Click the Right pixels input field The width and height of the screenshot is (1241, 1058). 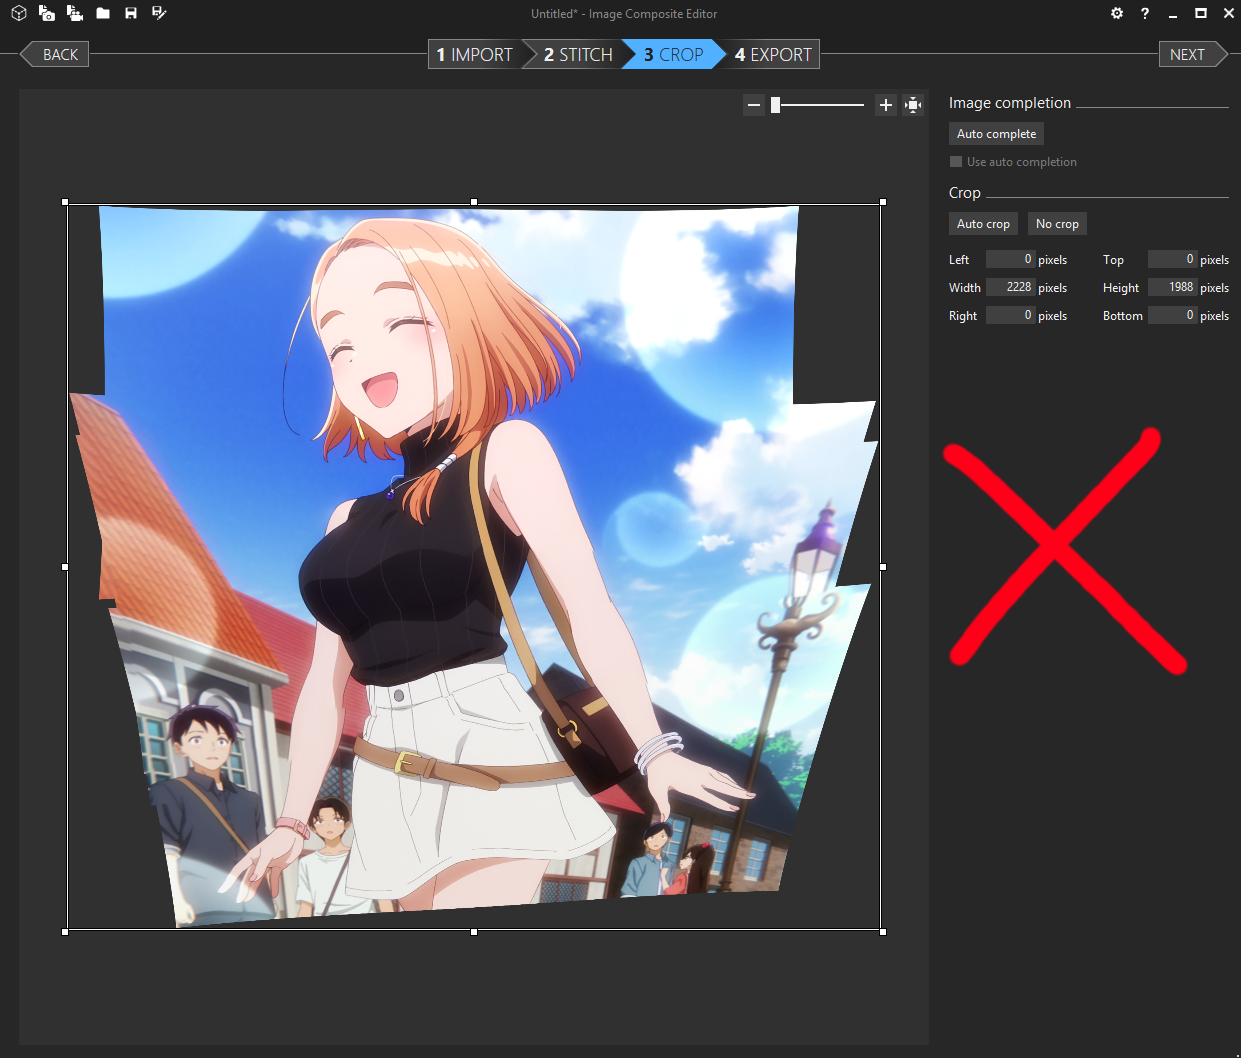click(x=1011, y=315)
